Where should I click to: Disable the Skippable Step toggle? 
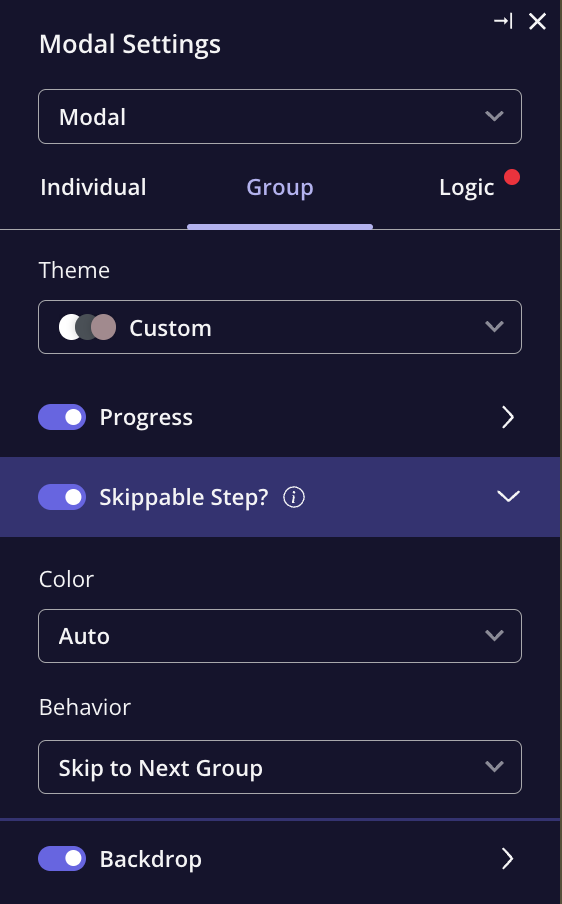pos(62,497)
